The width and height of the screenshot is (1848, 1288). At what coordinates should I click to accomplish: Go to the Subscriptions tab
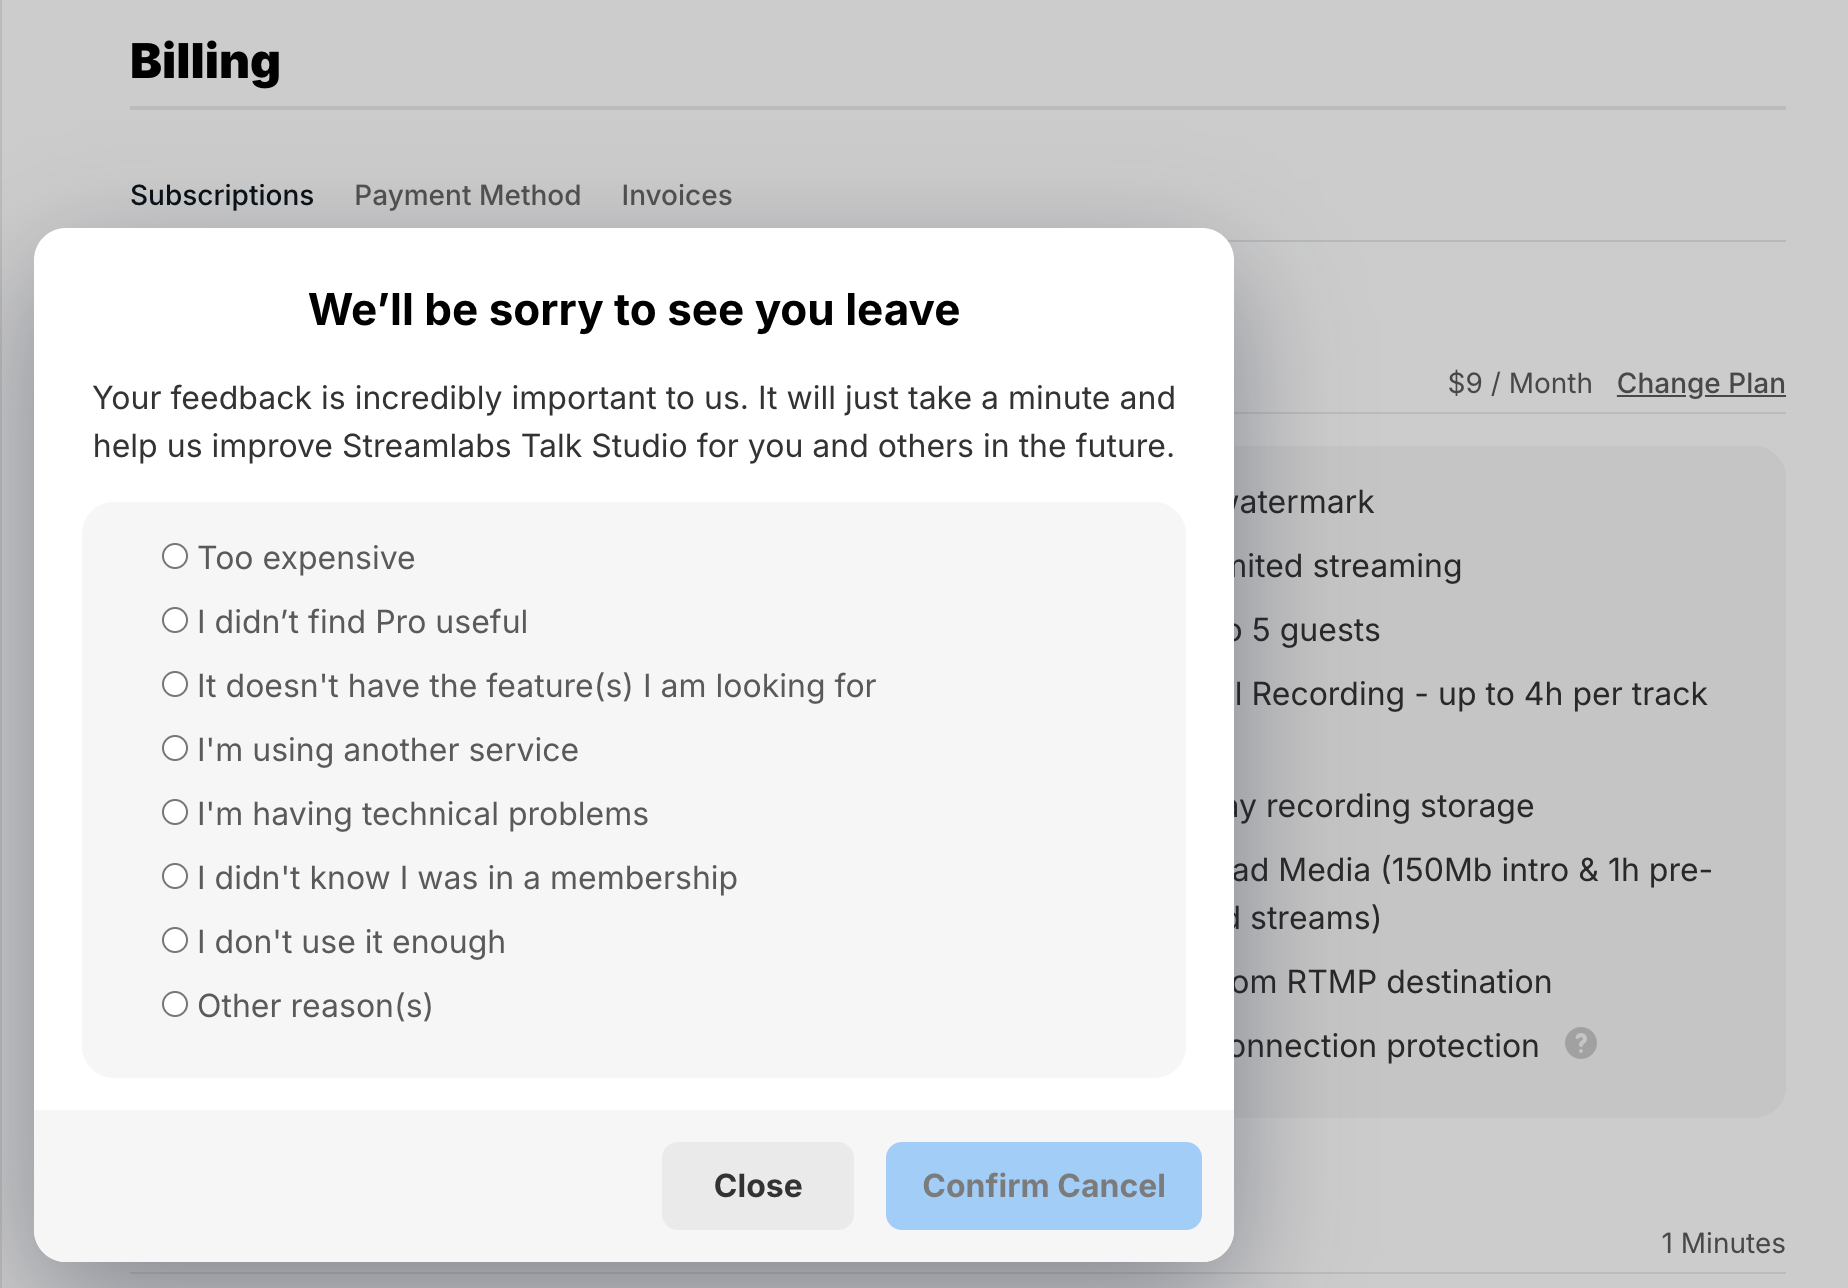[221, 195]
